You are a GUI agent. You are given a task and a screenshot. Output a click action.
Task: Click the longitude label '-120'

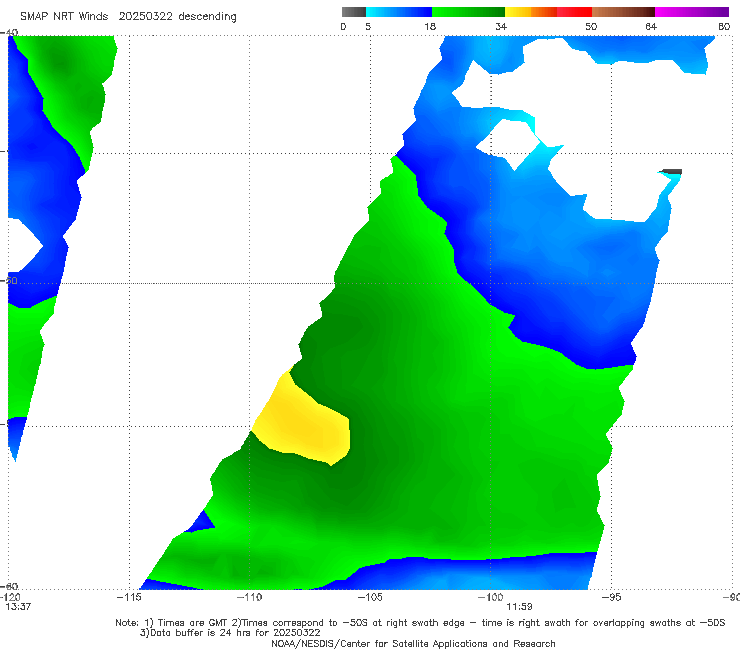tap(10, 598)
